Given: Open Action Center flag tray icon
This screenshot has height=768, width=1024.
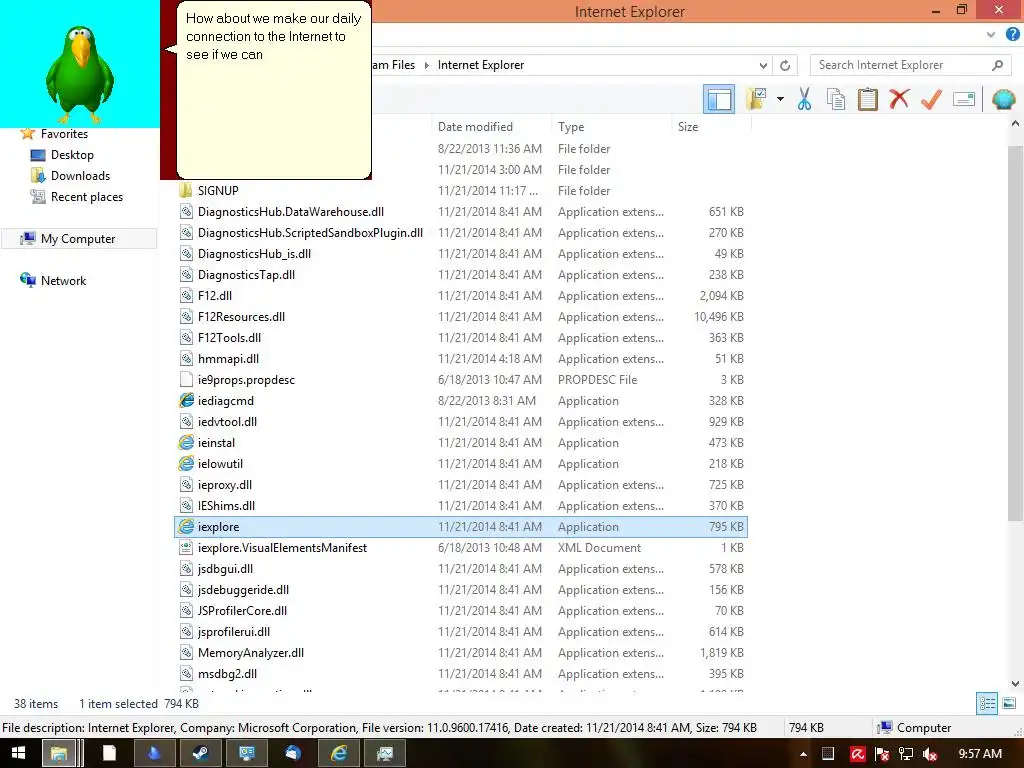Looking at the screenshot, I should tap(881, 754).
